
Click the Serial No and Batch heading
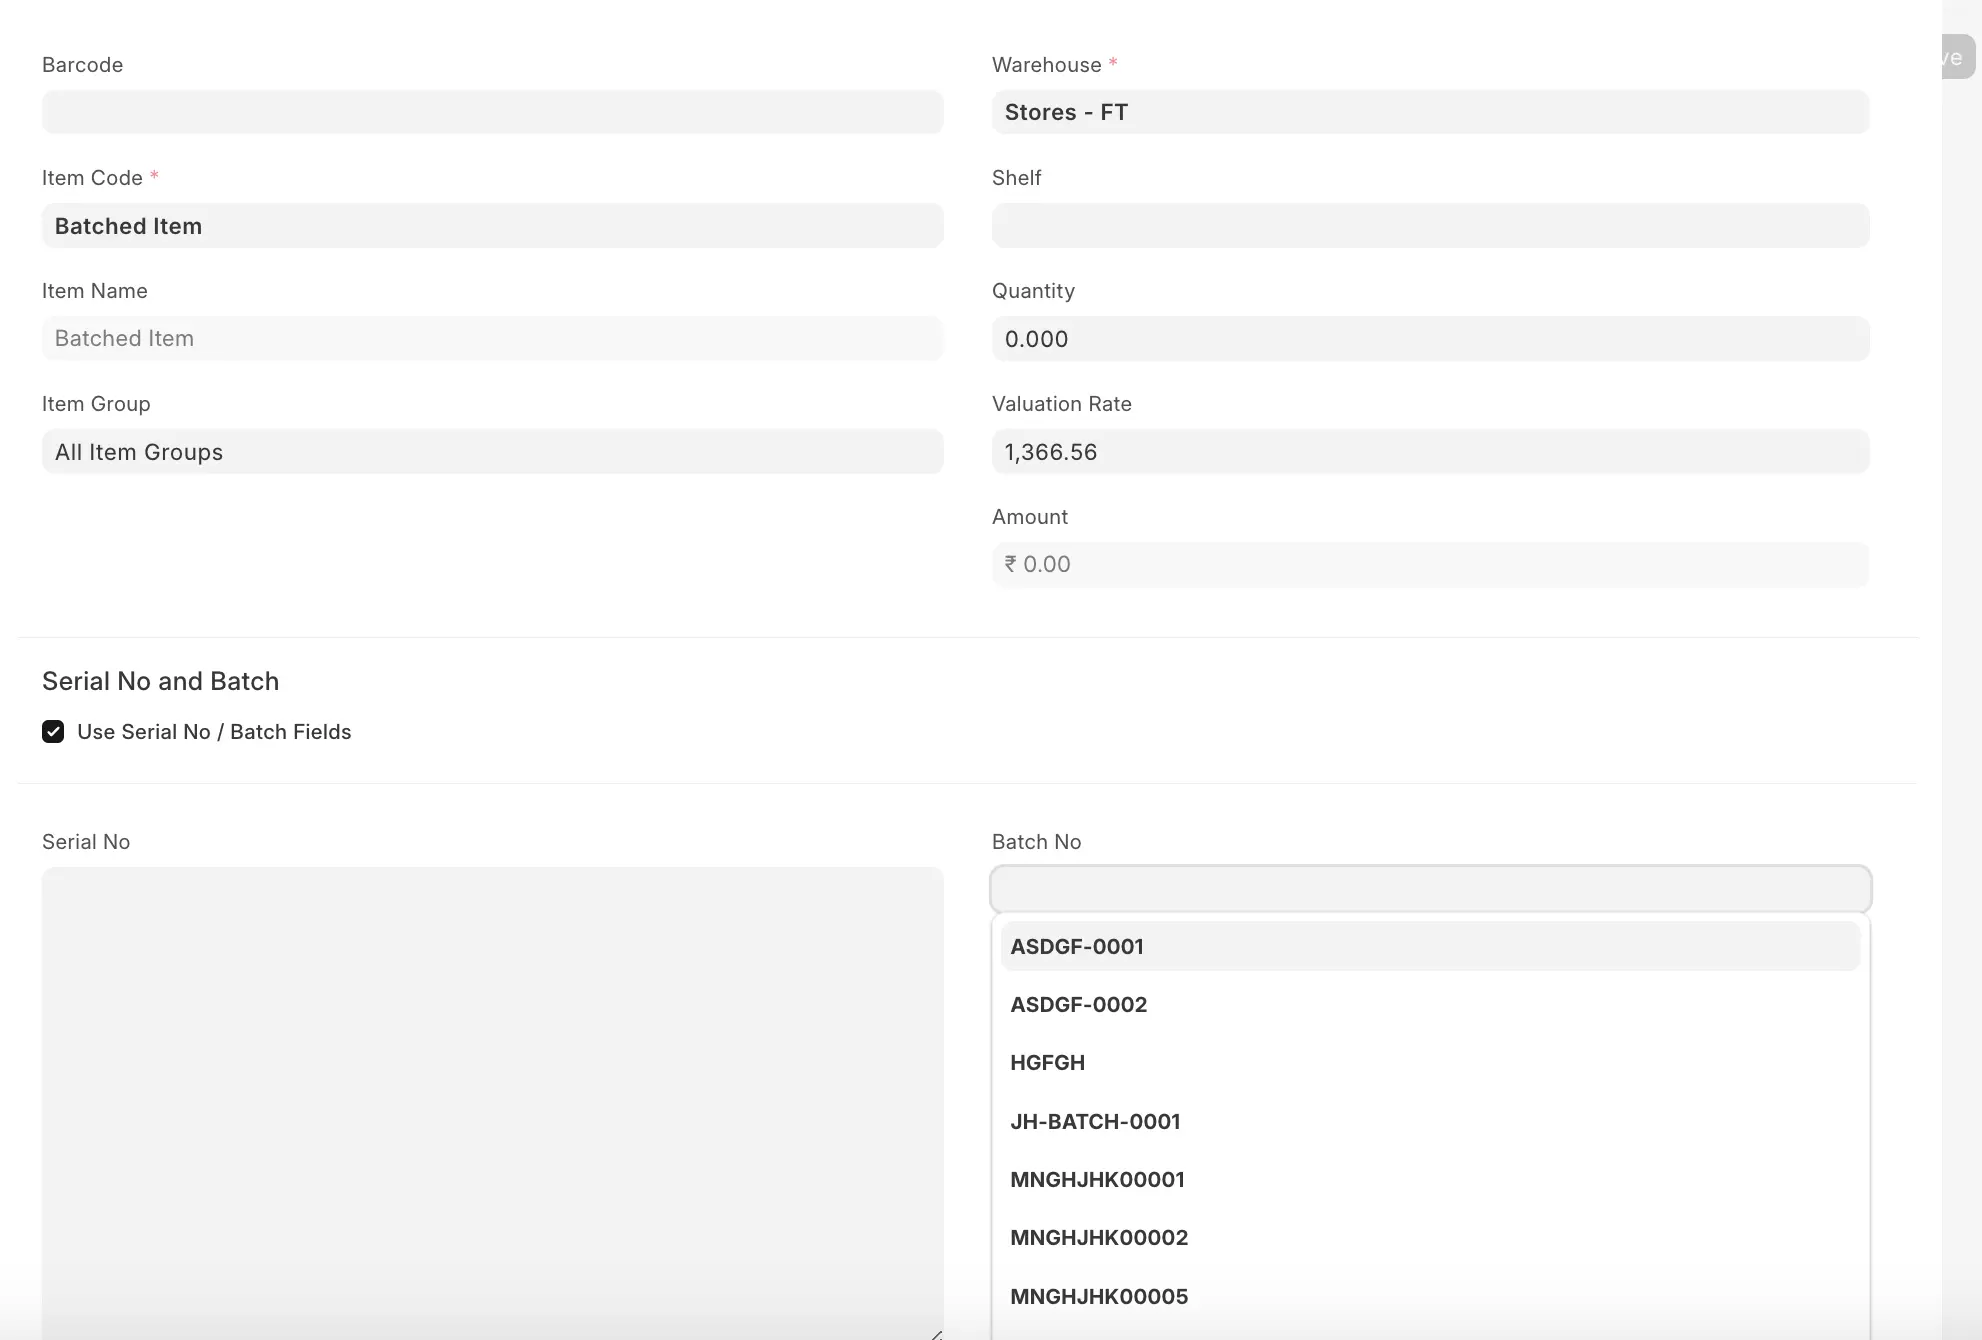(x=160, y=681)
